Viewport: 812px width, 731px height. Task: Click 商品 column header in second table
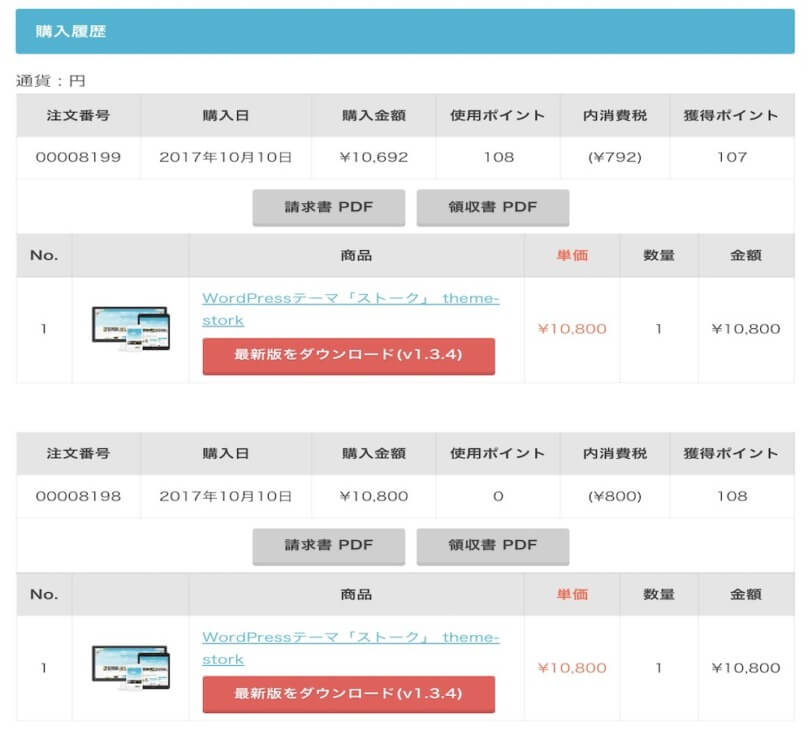click(x=356, y=594)
